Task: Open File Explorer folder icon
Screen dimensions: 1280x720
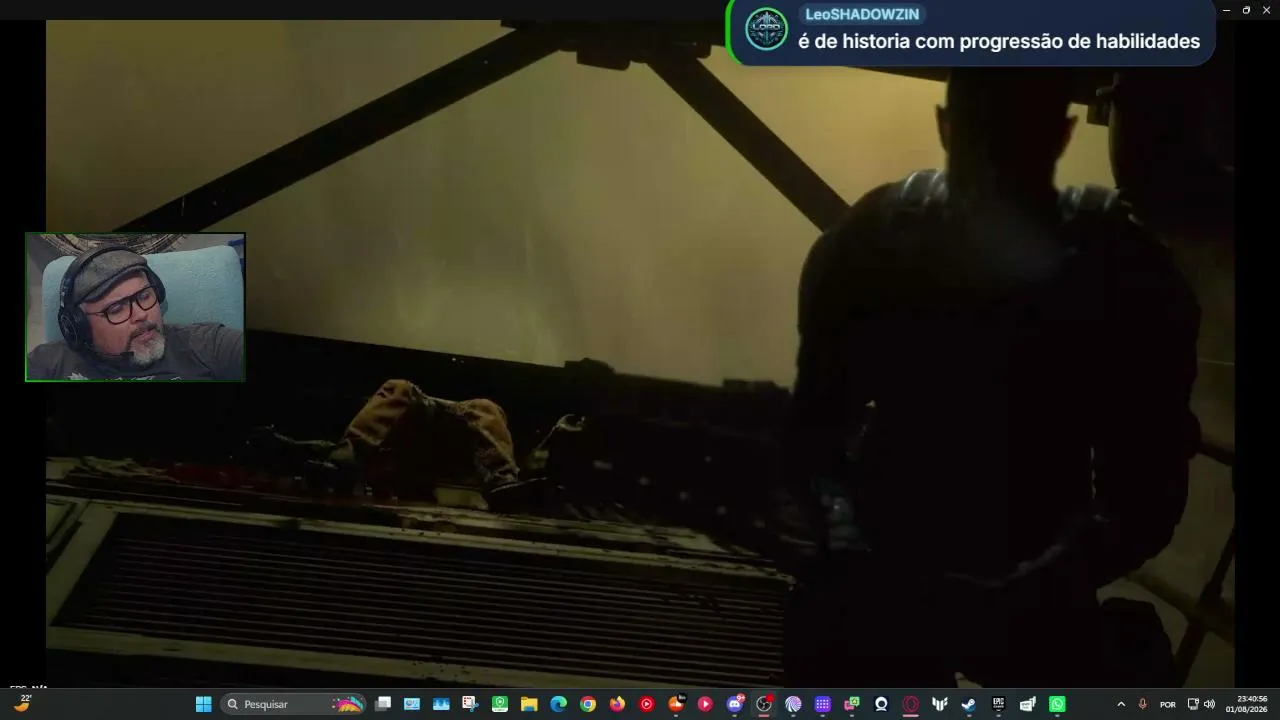Action: (x=529, y=704)
